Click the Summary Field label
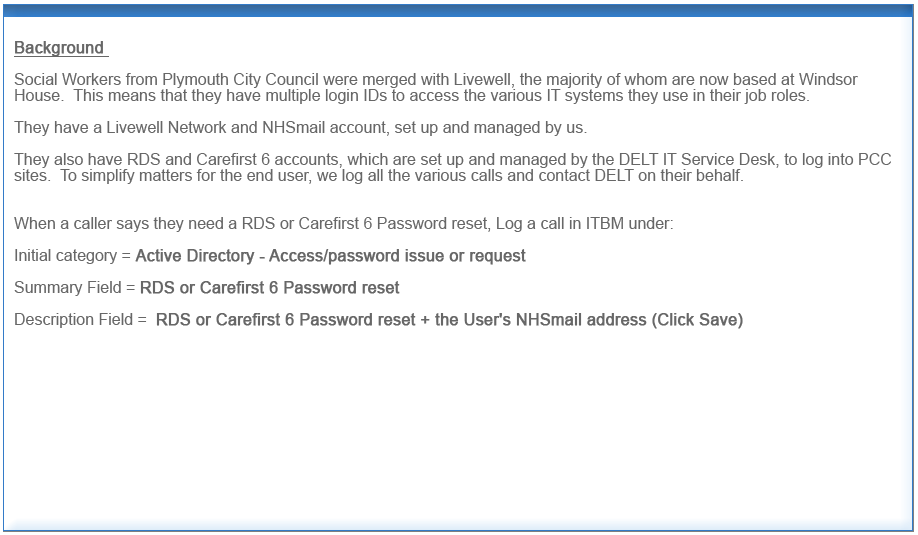 point(67,288)
